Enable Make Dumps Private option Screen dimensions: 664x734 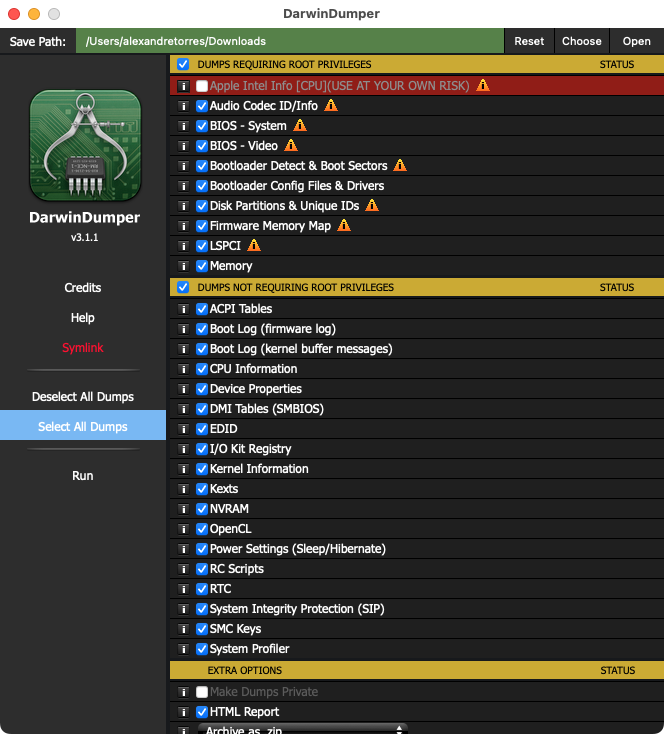pyautogui.click(x=202, y=692)
